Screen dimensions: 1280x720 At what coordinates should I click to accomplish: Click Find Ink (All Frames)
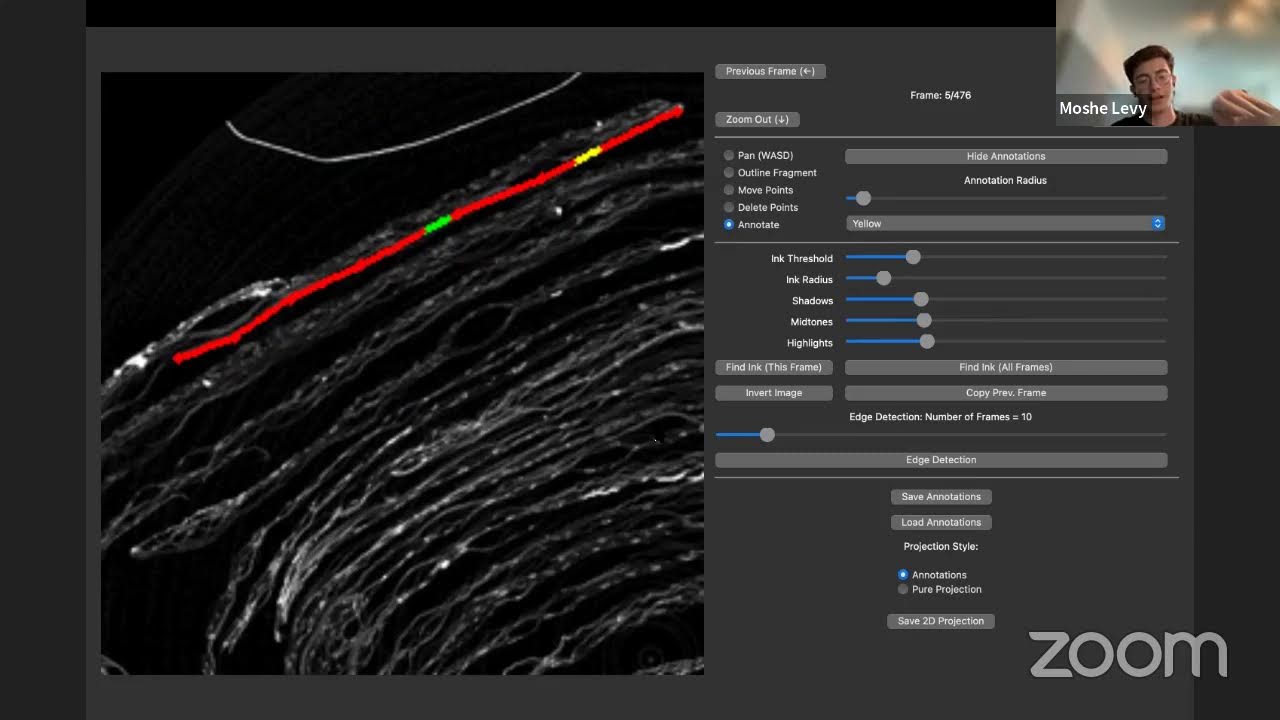pyautogui.click(x=1006, y=367)
